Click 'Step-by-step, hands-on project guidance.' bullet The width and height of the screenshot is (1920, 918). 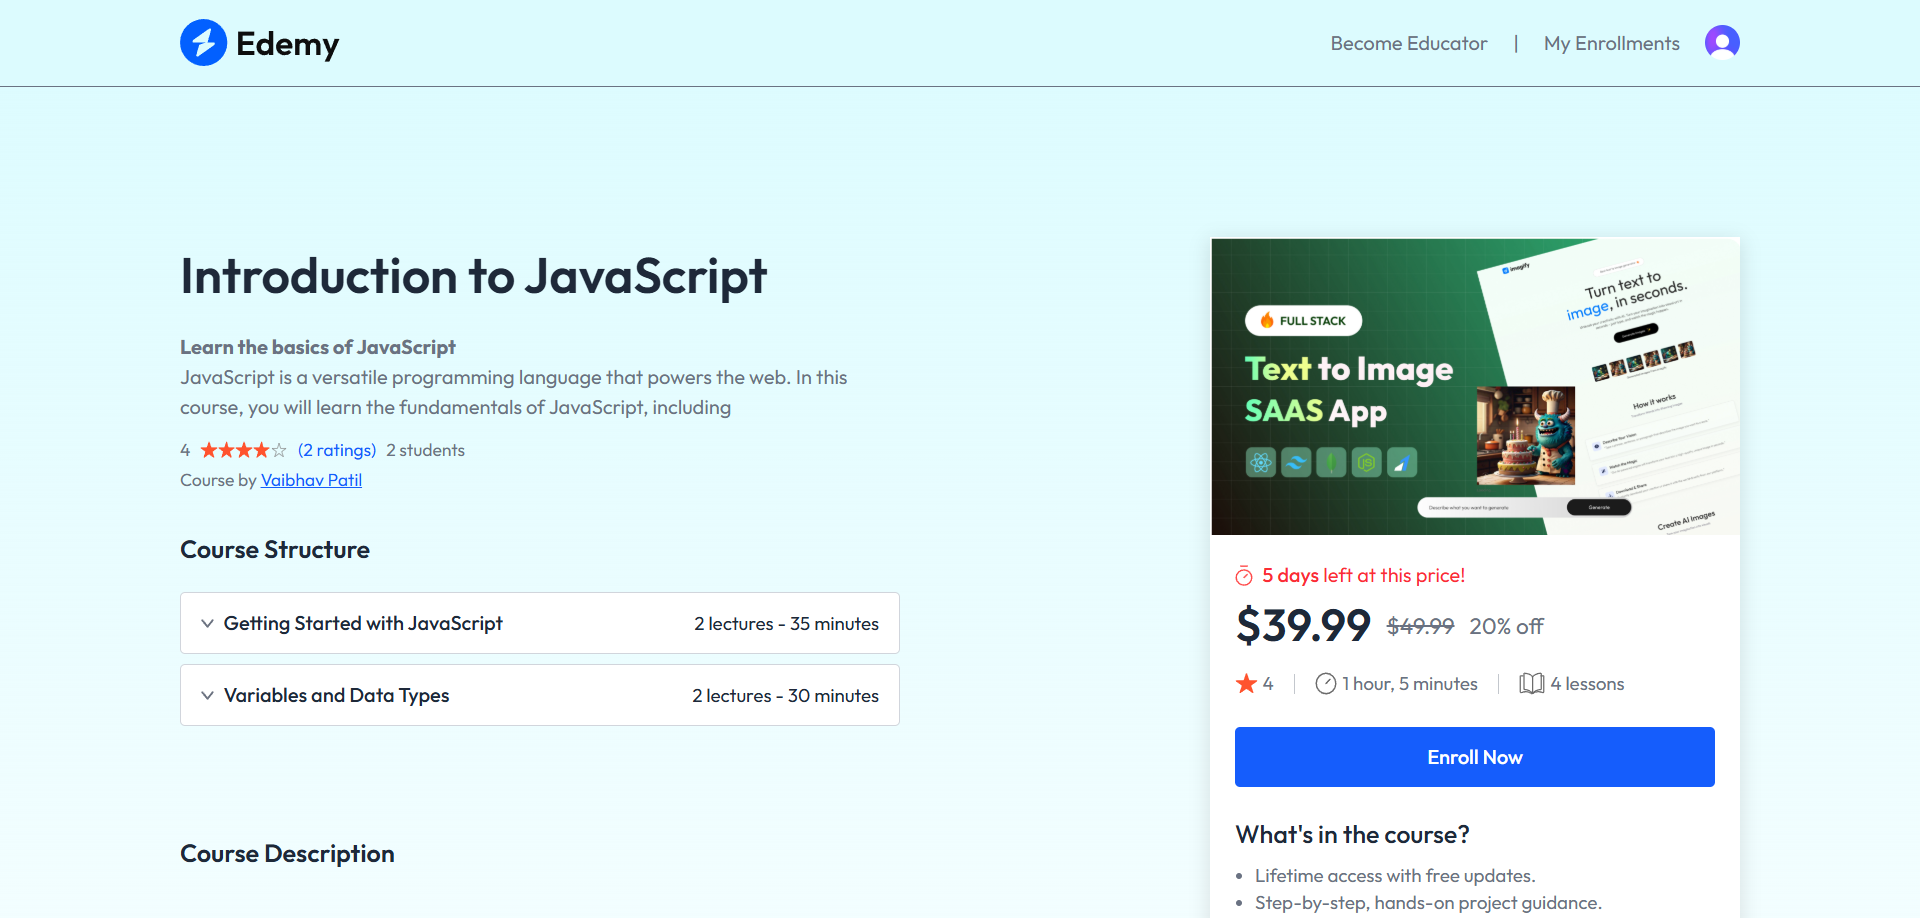click(x=1428, y=903)
